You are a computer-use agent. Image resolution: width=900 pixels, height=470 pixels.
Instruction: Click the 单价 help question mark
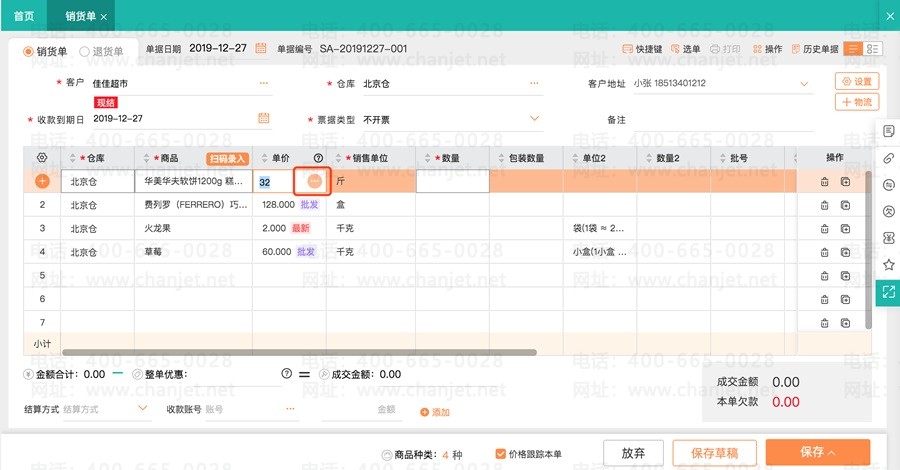(319, 158)
